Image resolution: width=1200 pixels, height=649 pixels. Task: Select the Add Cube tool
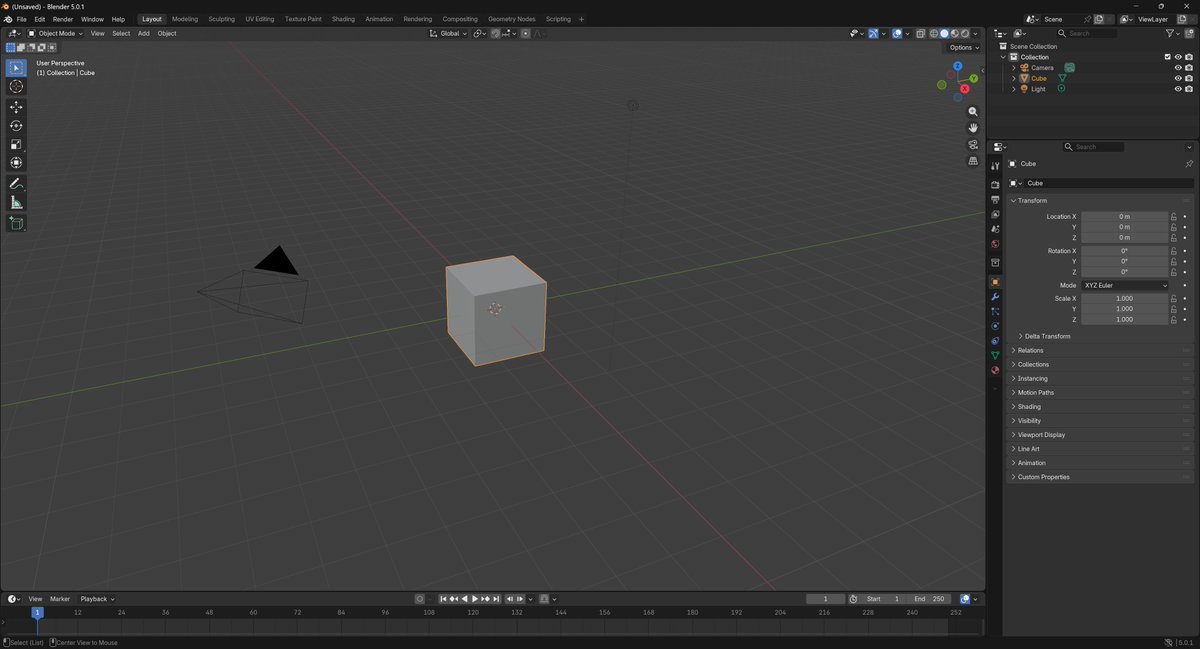click(16, 224)
